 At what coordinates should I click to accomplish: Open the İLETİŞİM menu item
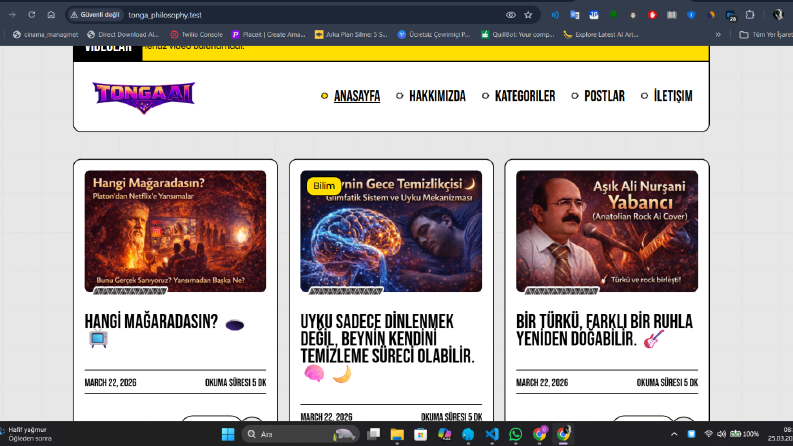tap(673, 96)
